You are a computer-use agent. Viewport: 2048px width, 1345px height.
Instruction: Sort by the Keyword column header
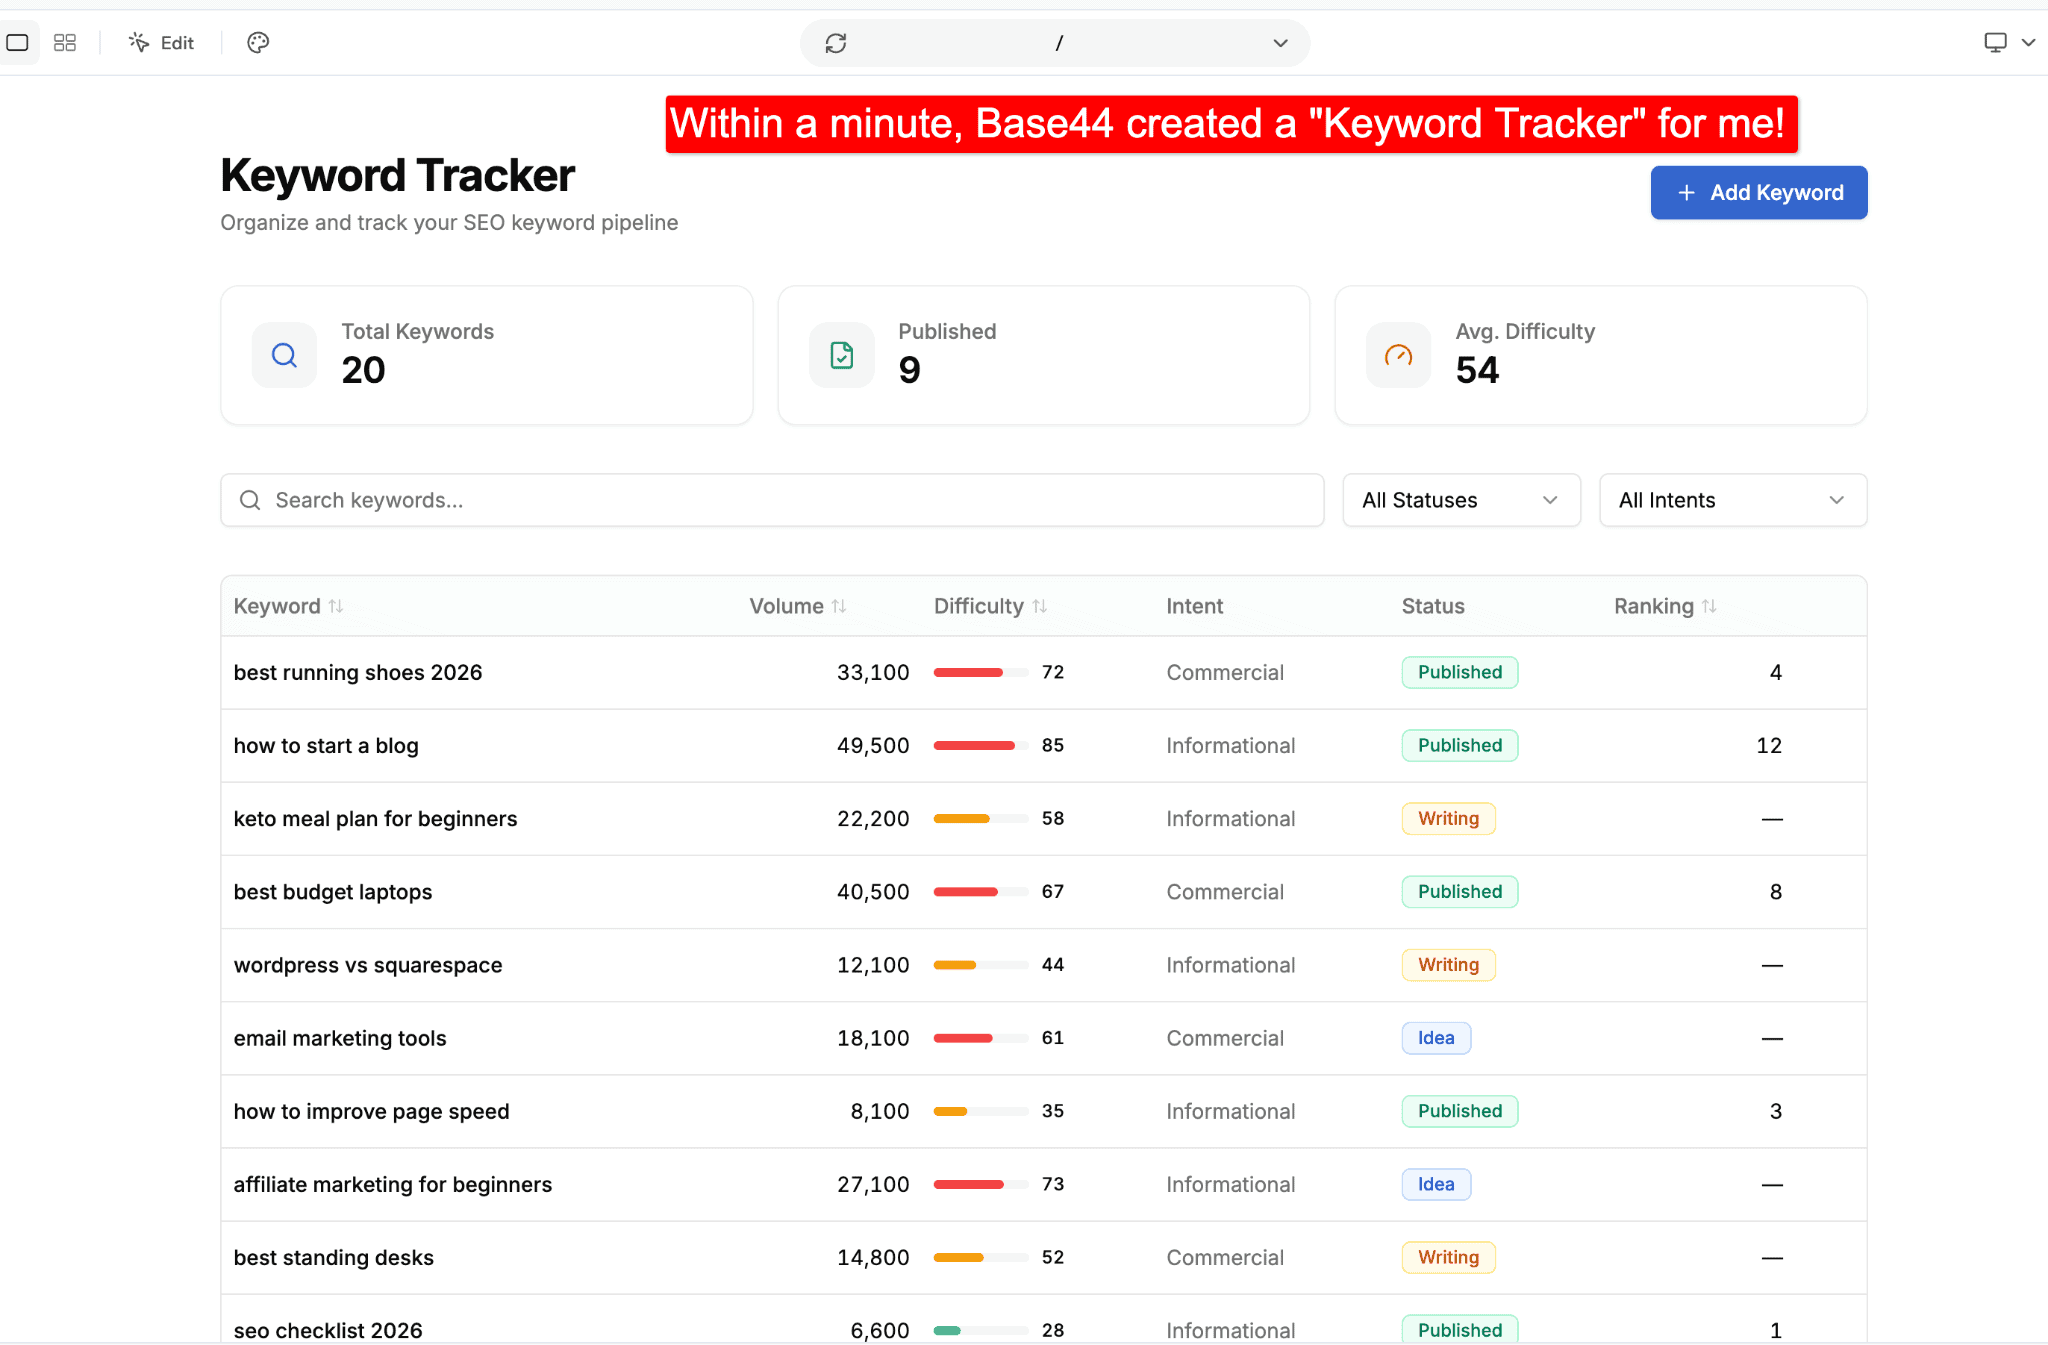(288, 606)
